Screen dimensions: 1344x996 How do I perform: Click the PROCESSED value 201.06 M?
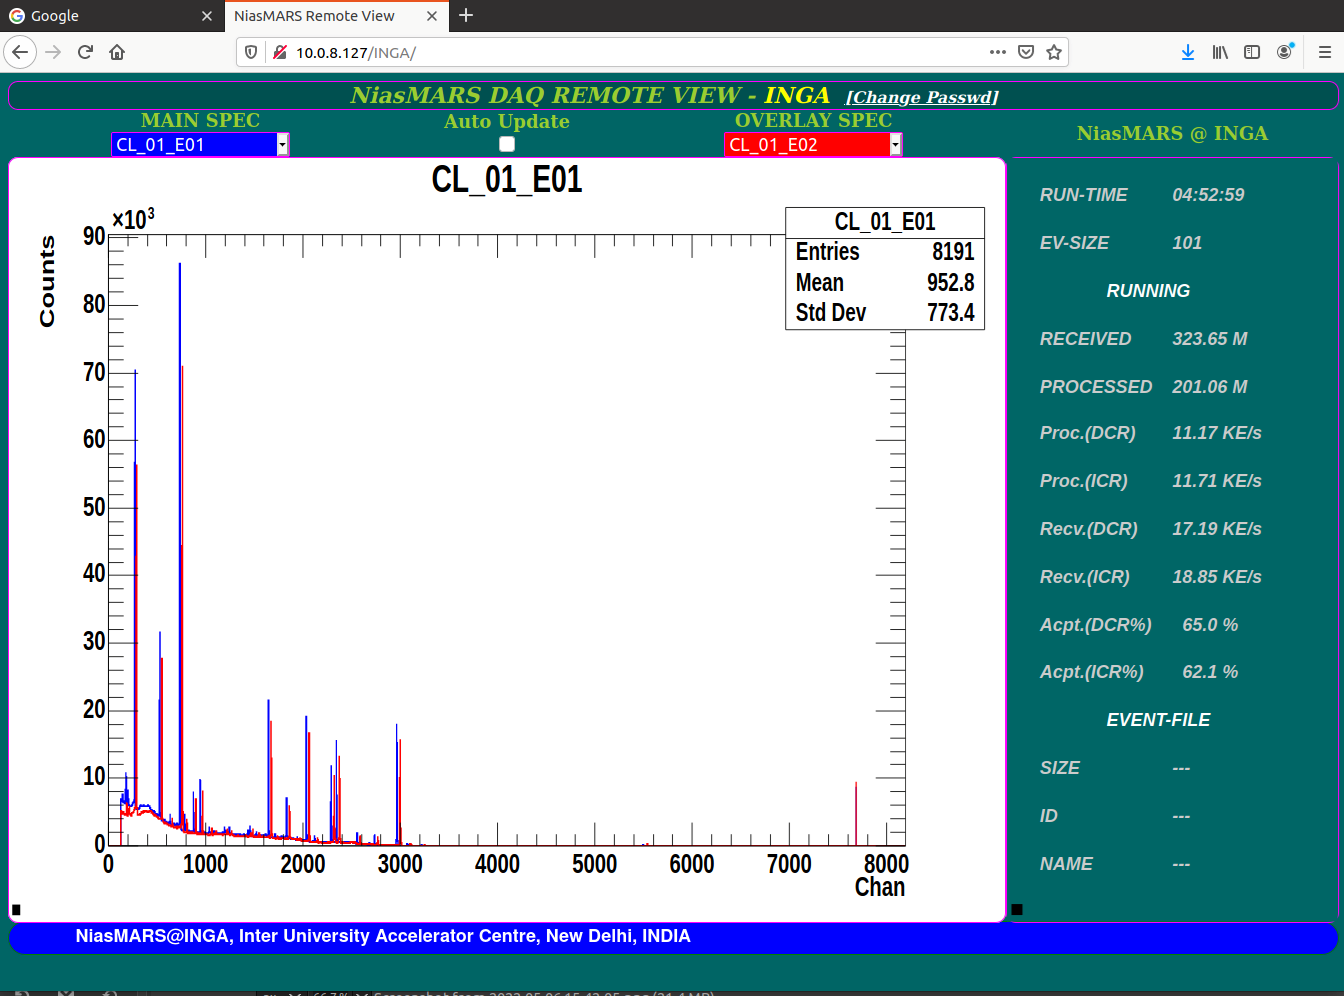coord(1209,387)
